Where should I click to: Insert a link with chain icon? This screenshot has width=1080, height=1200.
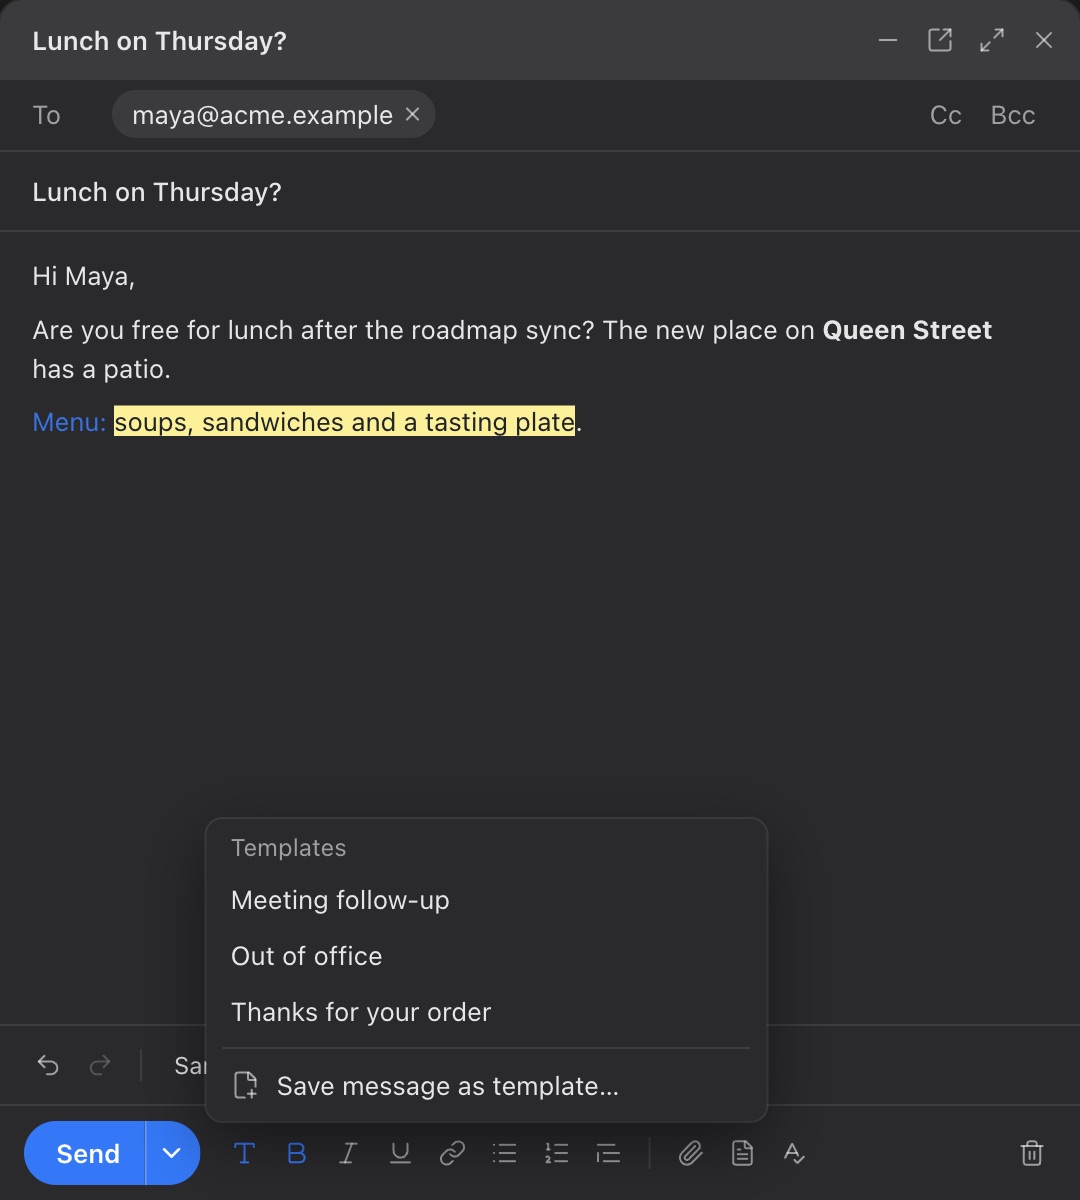452,1153
